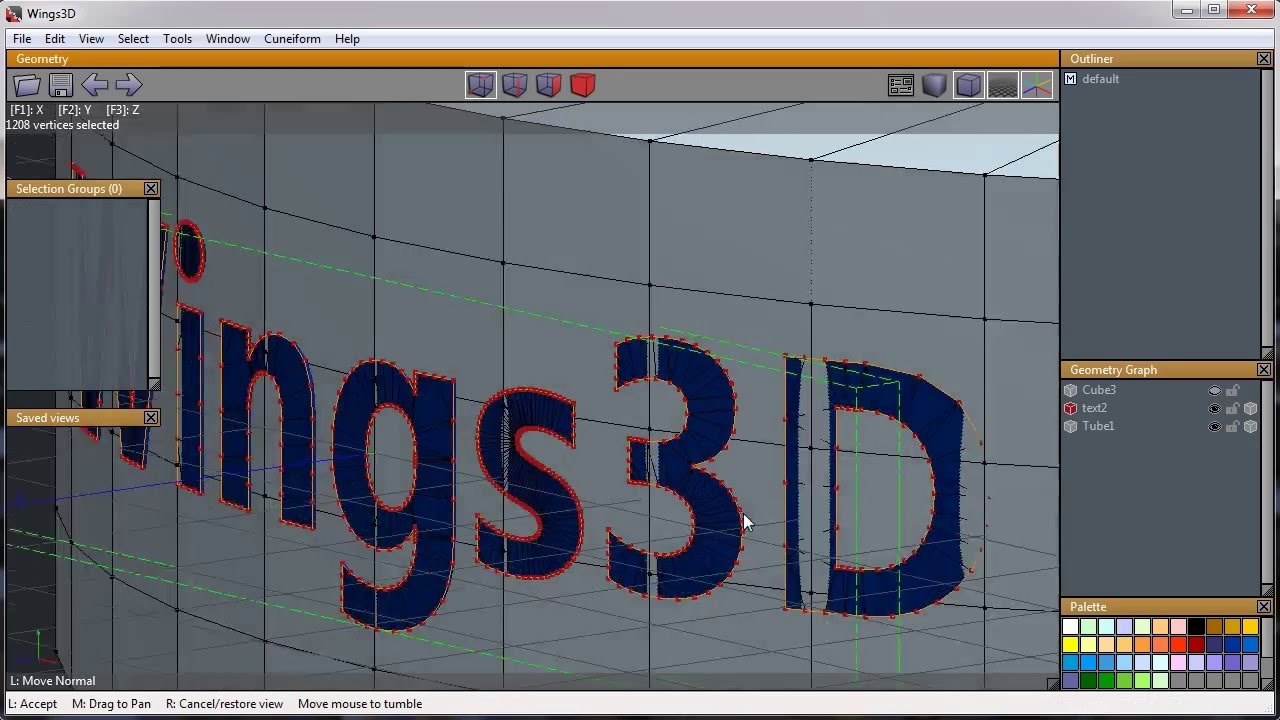Click the '[F3]: Z' axis hint

122,110
